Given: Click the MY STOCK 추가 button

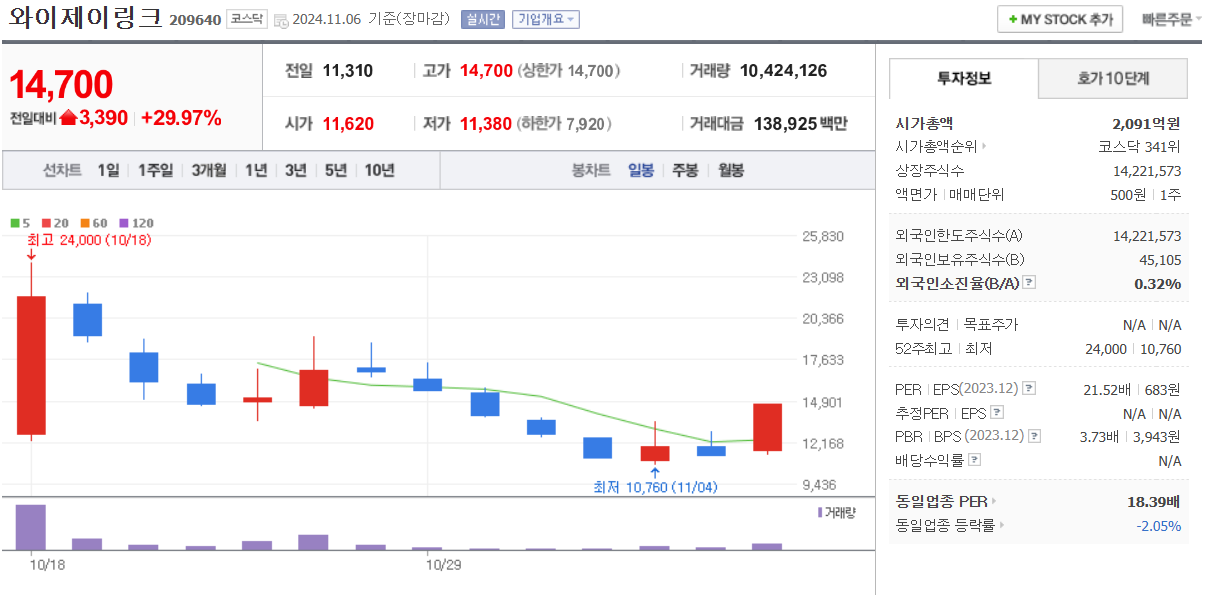Looking at the screenshot, I should [1060, 19].
